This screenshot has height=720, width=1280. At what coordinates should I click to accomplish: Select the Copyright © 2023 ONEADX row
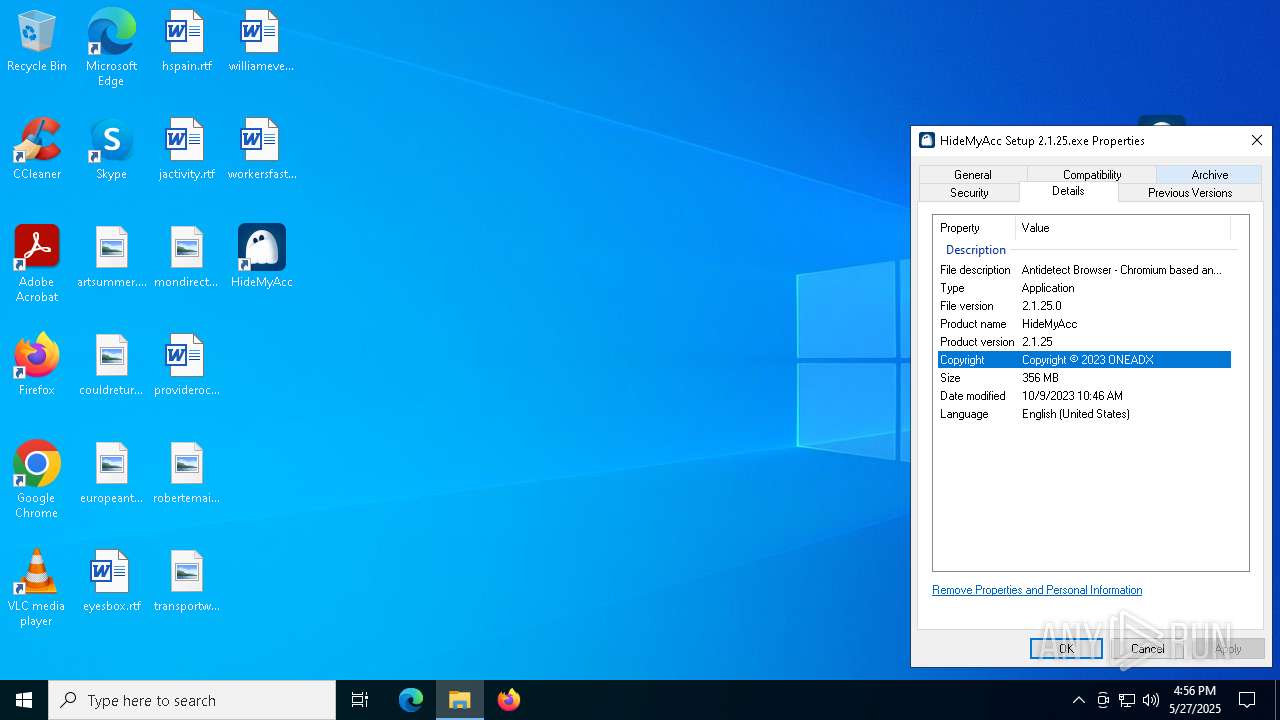point(1084,360)
